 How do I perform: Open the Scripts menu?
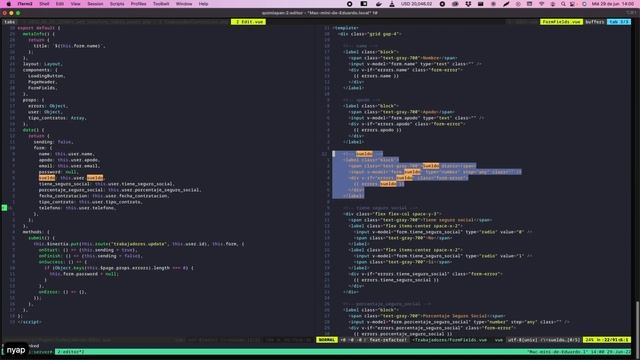(x=117, y=4)
